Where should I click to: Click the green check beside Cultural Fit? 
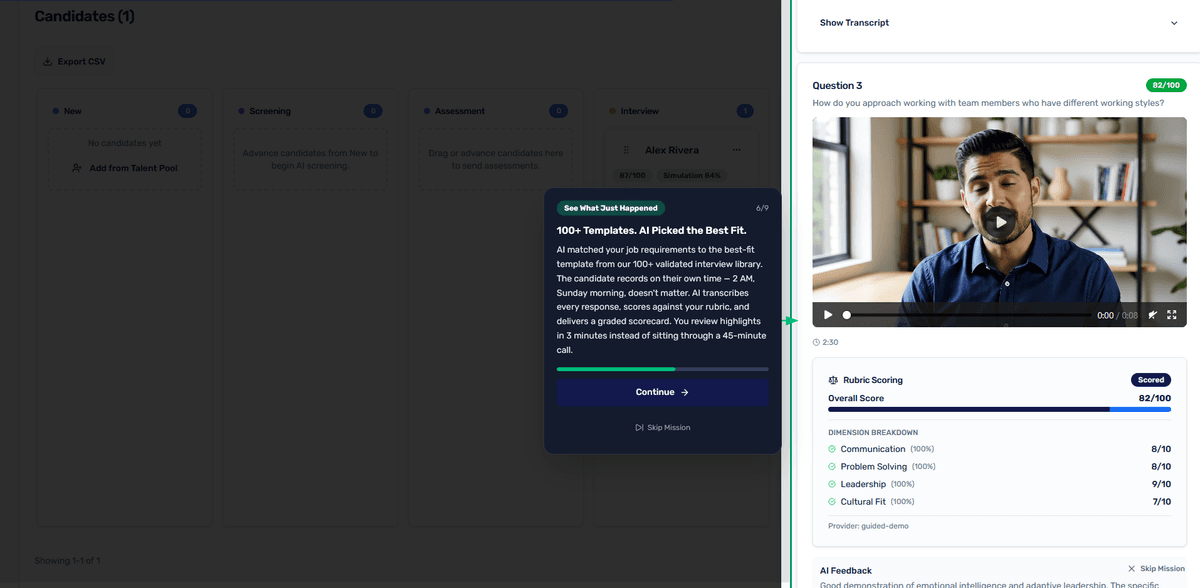(x=830, y=501)
